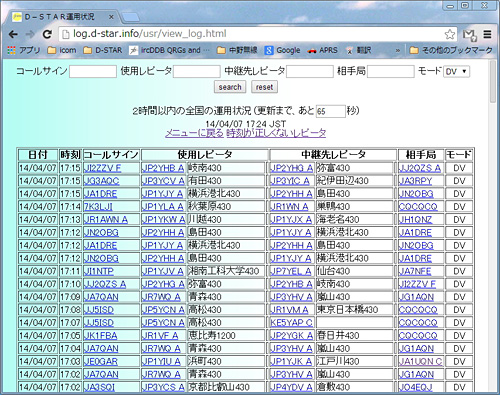This screenshot has height=395, width=500.
Task: Open the 時刻が正しくないレピータ link
Action: pyautogui.click(x=276, y=133)
